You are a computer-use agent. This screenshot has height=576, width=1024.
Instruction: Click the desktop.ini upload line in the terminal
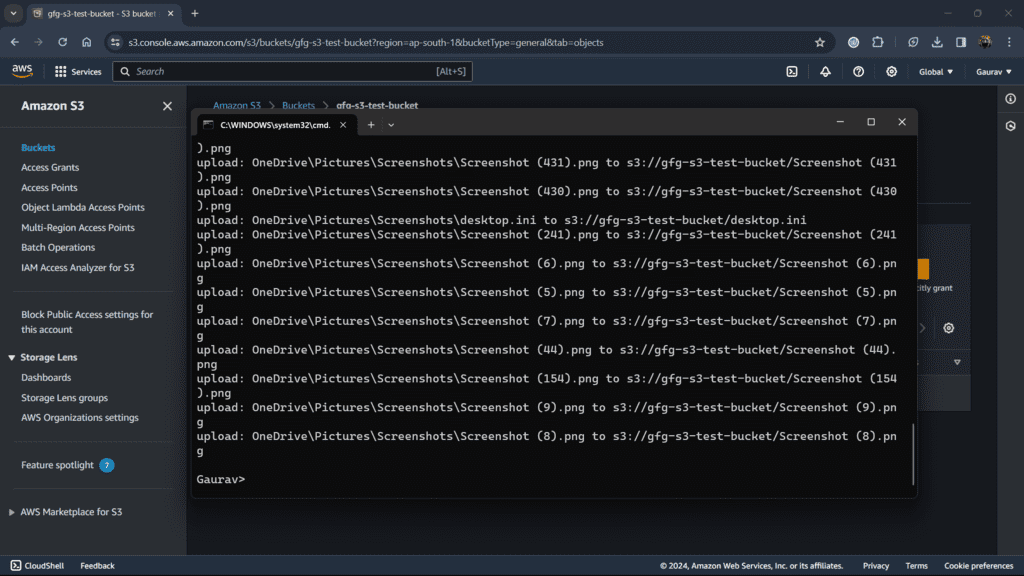click(501, 220)
